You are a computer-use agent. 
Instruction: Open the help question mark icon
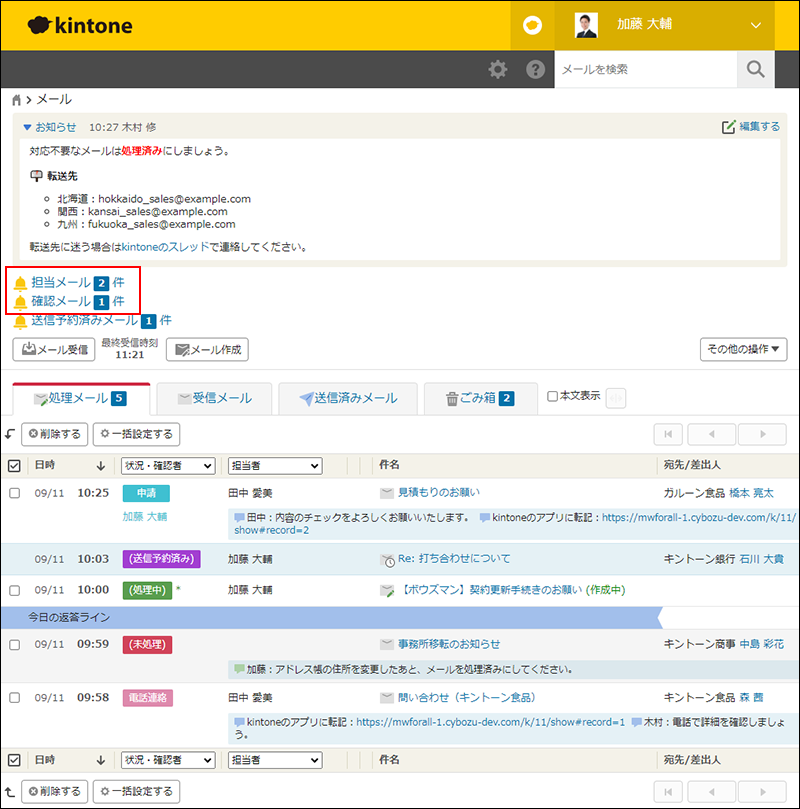pos(536,70)
